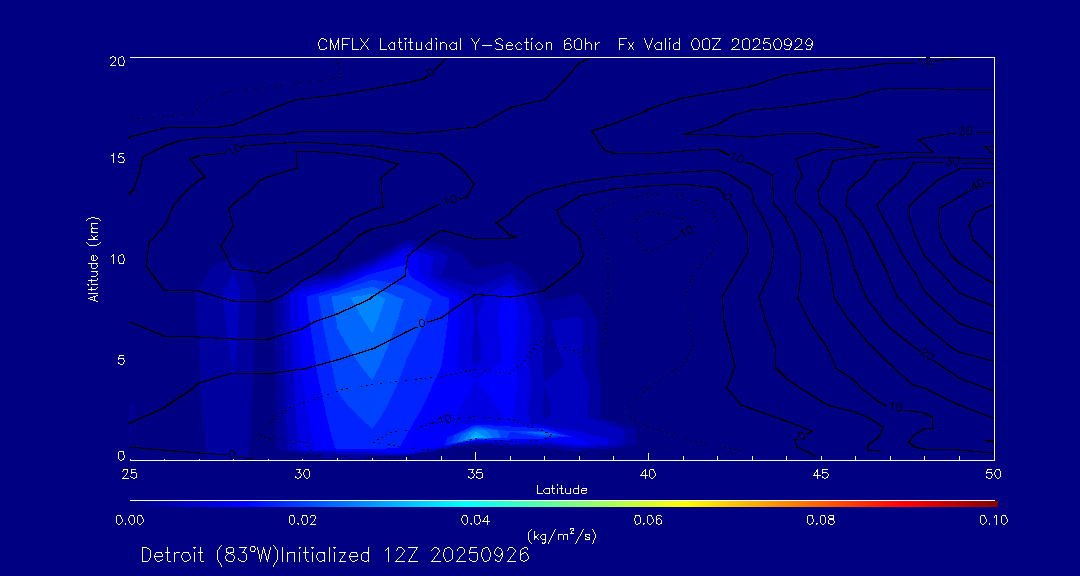Click the altitude 15 tick label
Viewport: 1080px width, 576px height.
click(x=116, y=160)
